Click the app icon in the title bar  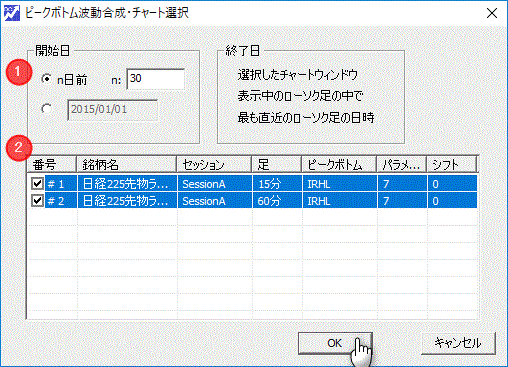pos(11,13)
